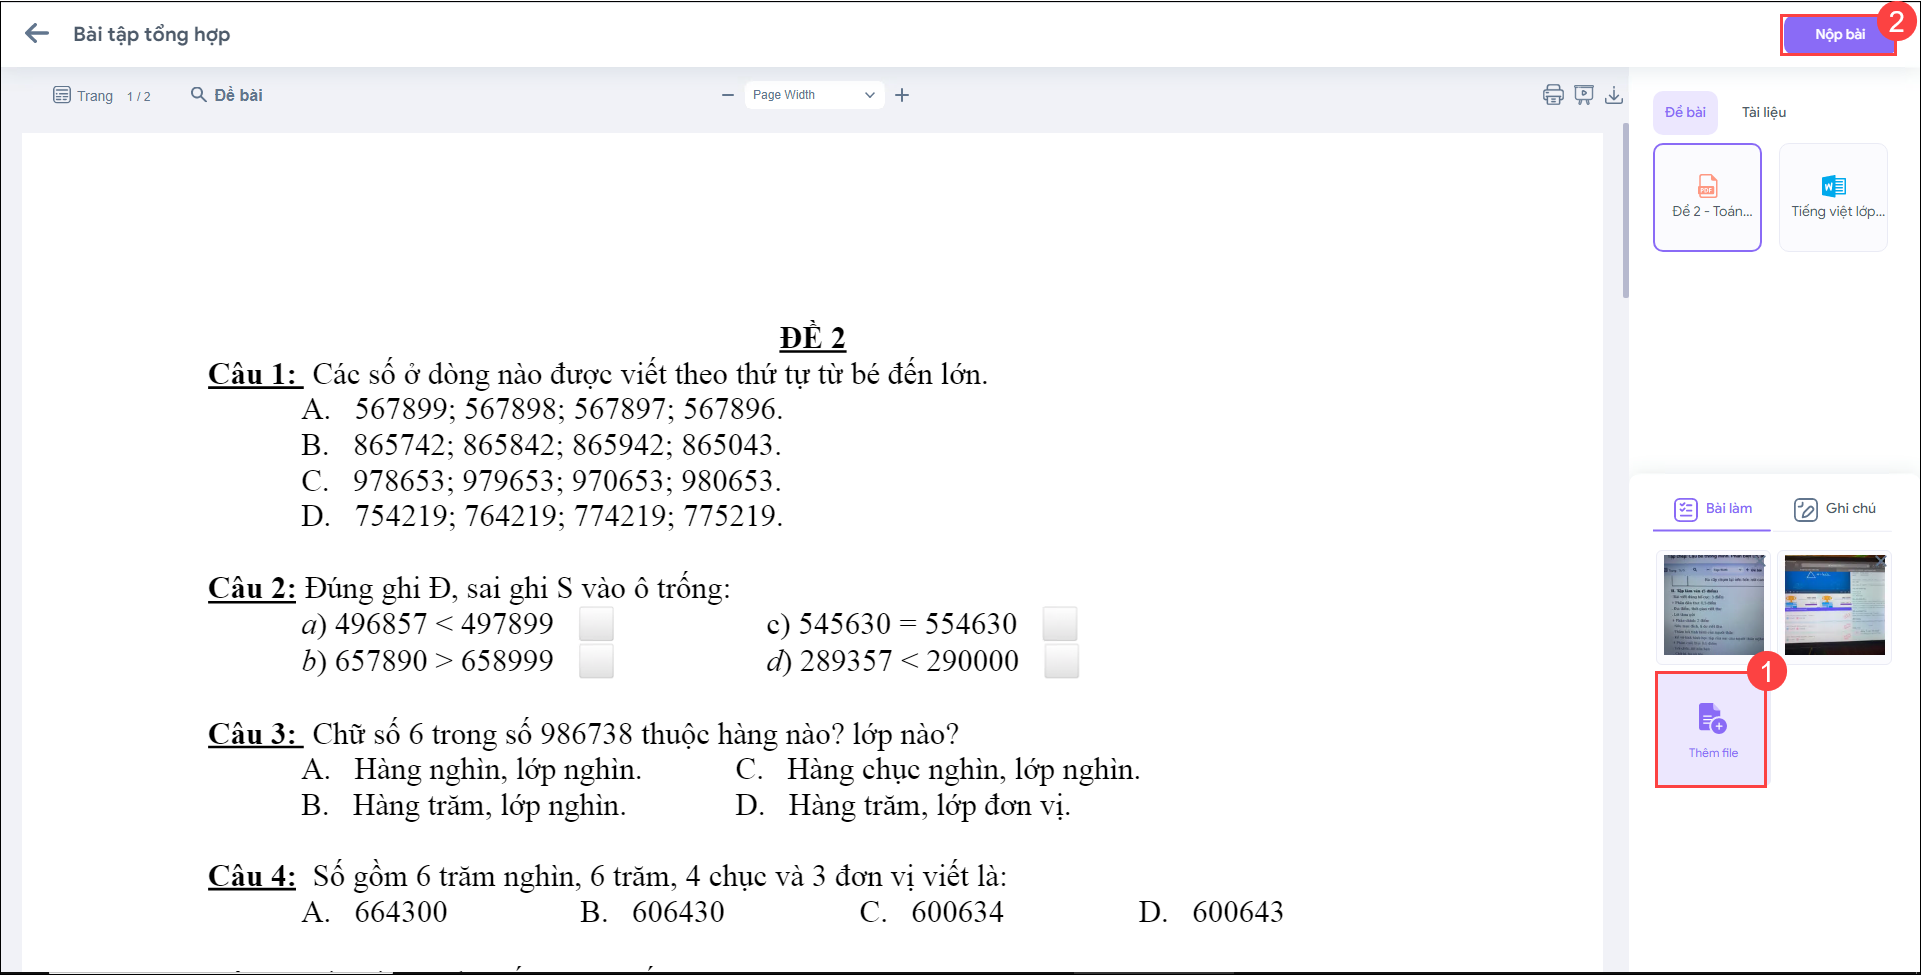The height and width of the screenshot is (975, 1921).
Task: Select Câu 3 answer B. Hàng trăm, lớp nghìn
Action: click(464, 806)
